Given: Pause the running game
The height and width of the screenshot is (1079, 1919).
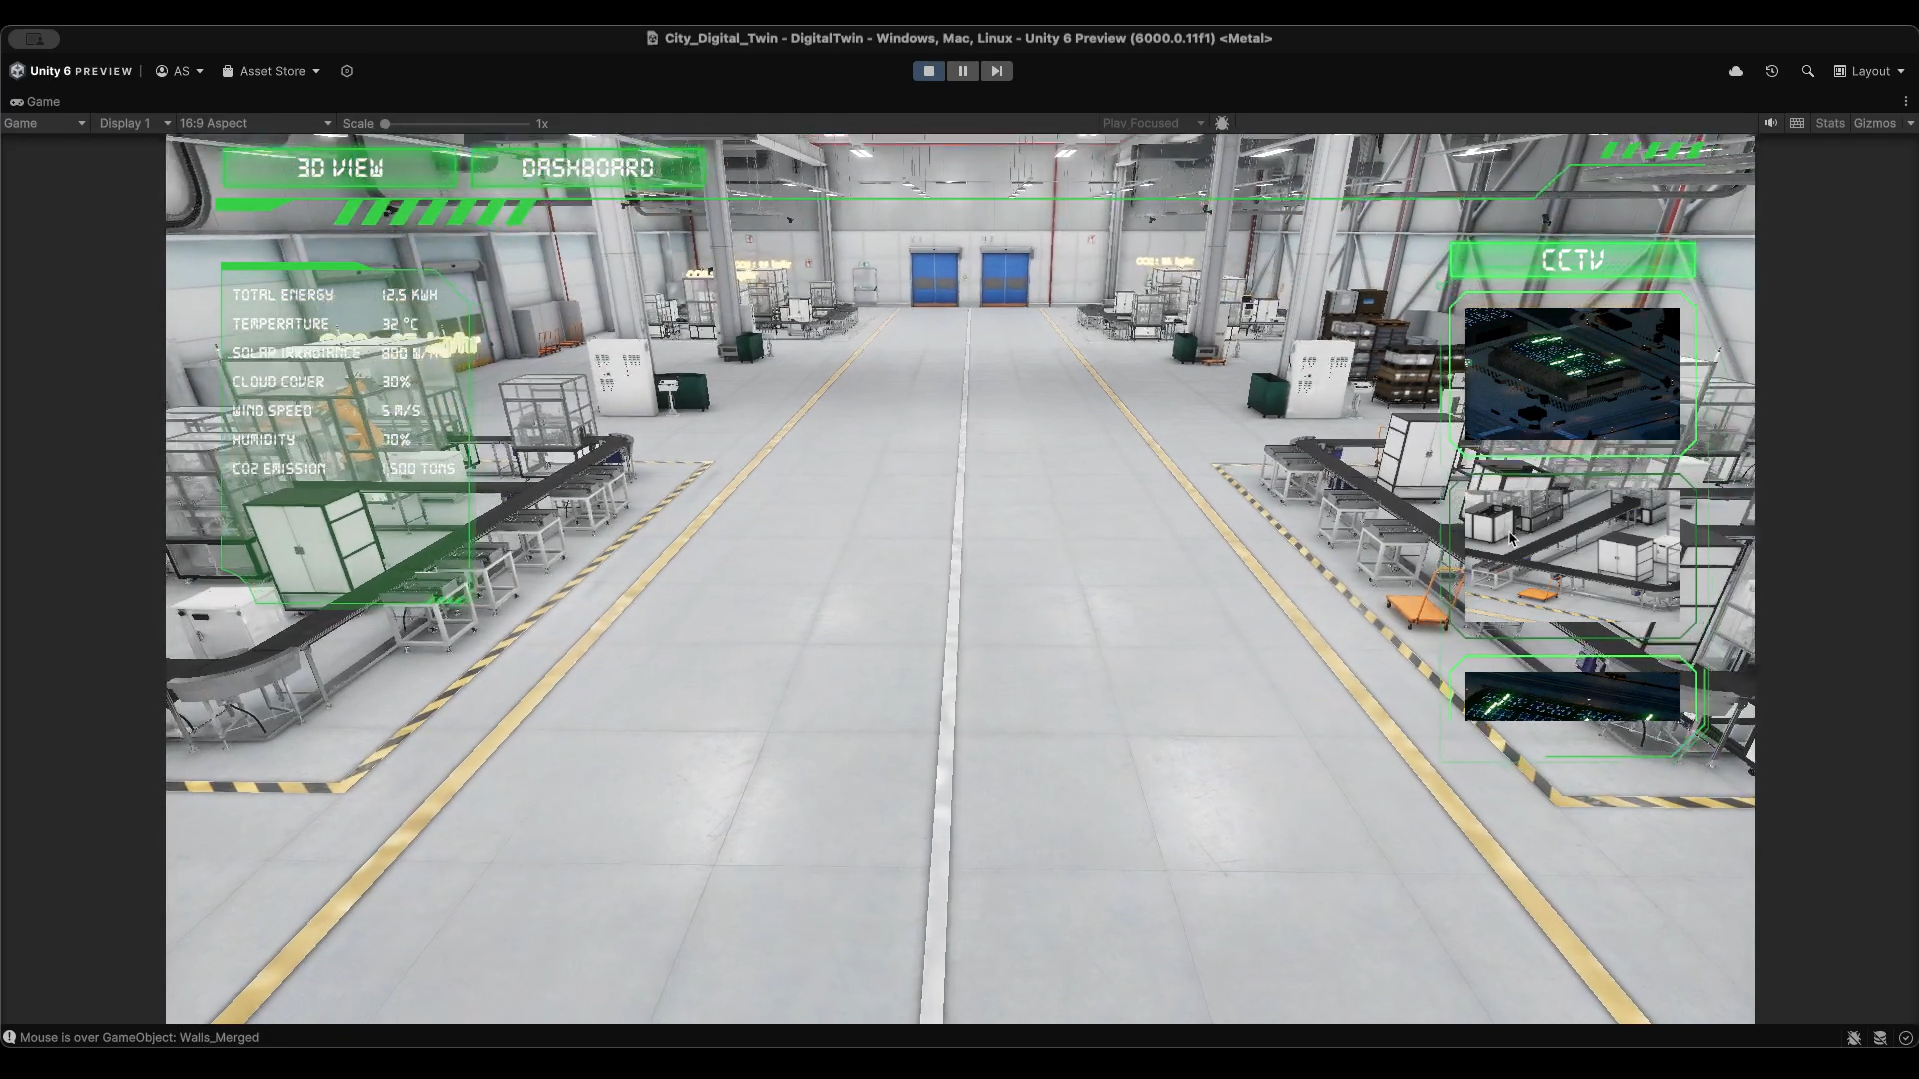Looking at the screenshot, I should 962,71.
